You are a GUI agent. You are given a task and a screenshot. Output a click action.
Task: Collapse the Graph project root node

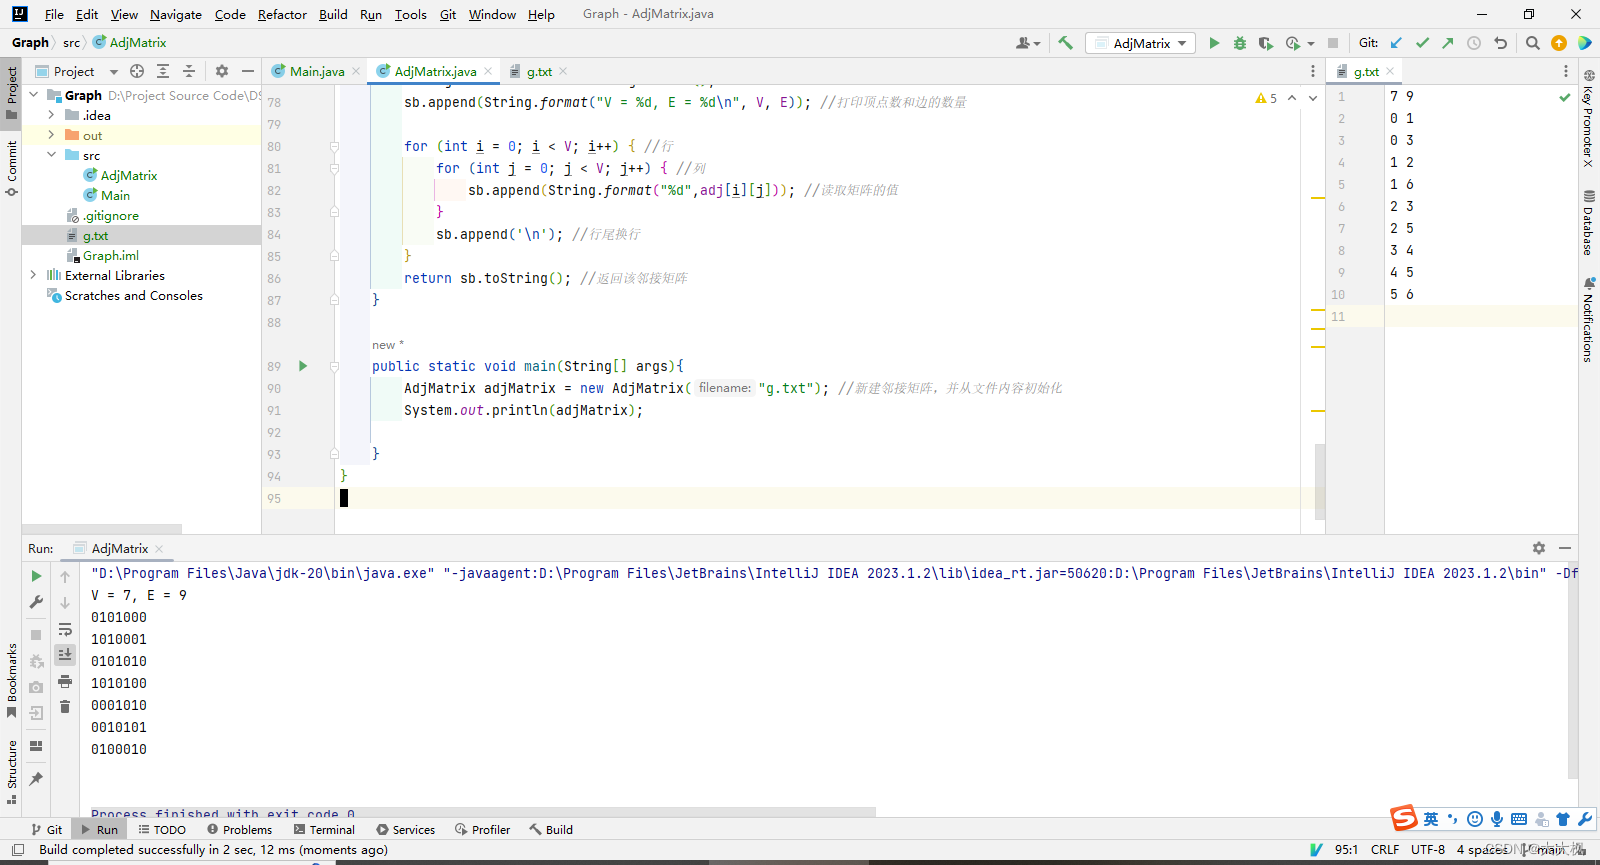coord(34,95)
